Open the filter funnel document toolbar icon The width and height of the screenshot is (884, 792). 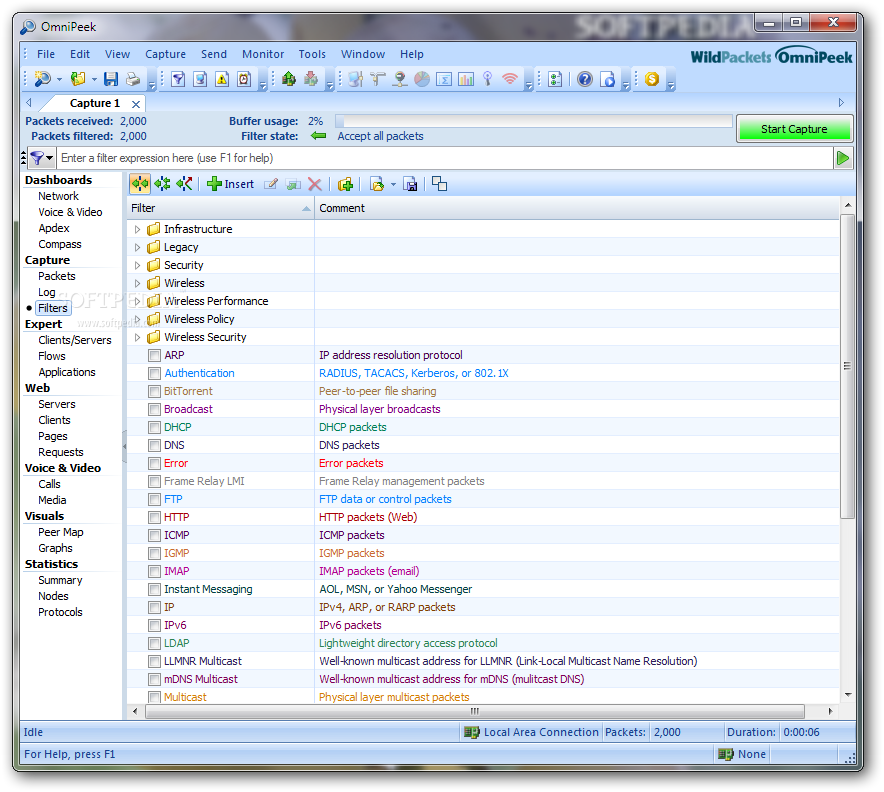point(178,79)
